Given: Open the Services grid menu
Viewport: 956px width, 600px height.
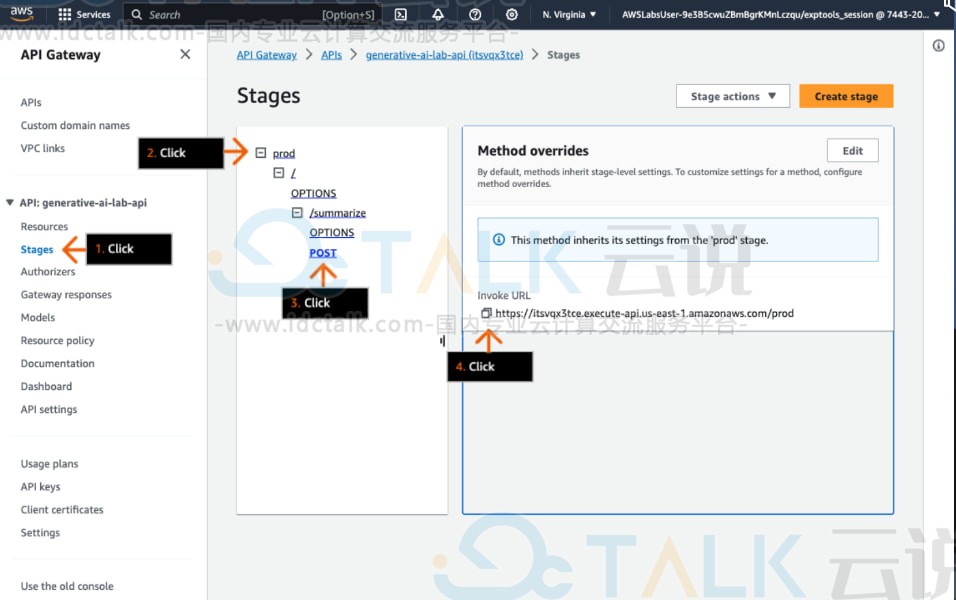Looking at the screenshot, I should (84, 15).
